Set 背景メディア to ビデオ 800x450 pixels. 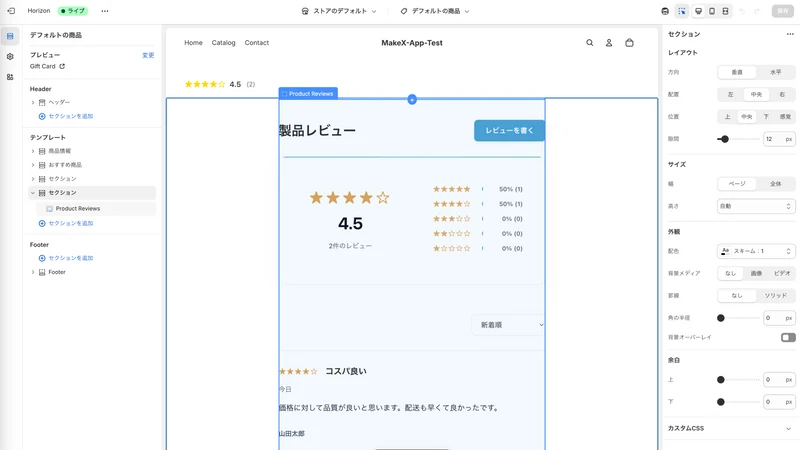(x=782, y=273)
